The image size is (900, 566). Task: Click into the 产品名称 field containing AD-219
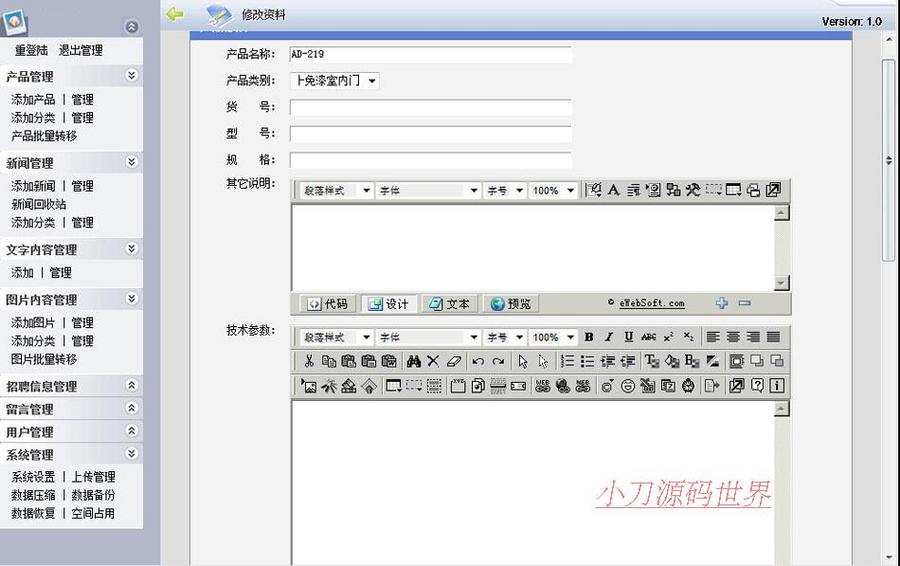430,55
